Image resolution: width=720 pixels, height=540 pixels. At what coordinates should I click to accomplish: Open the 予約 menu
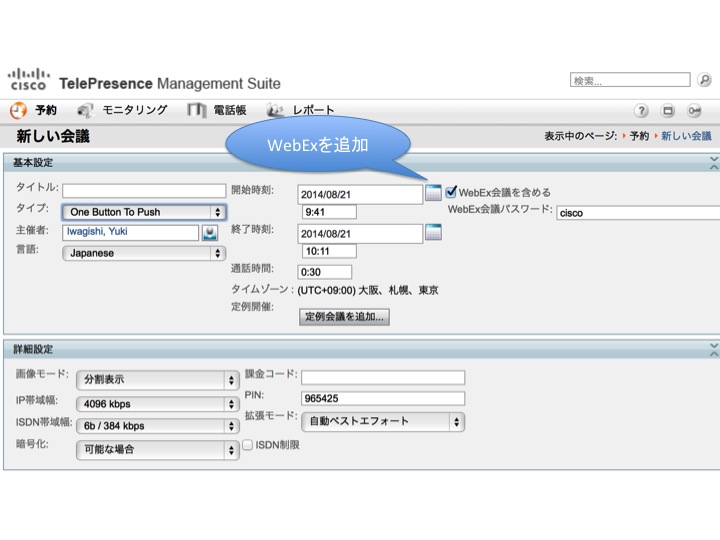[x=35, y=110]
